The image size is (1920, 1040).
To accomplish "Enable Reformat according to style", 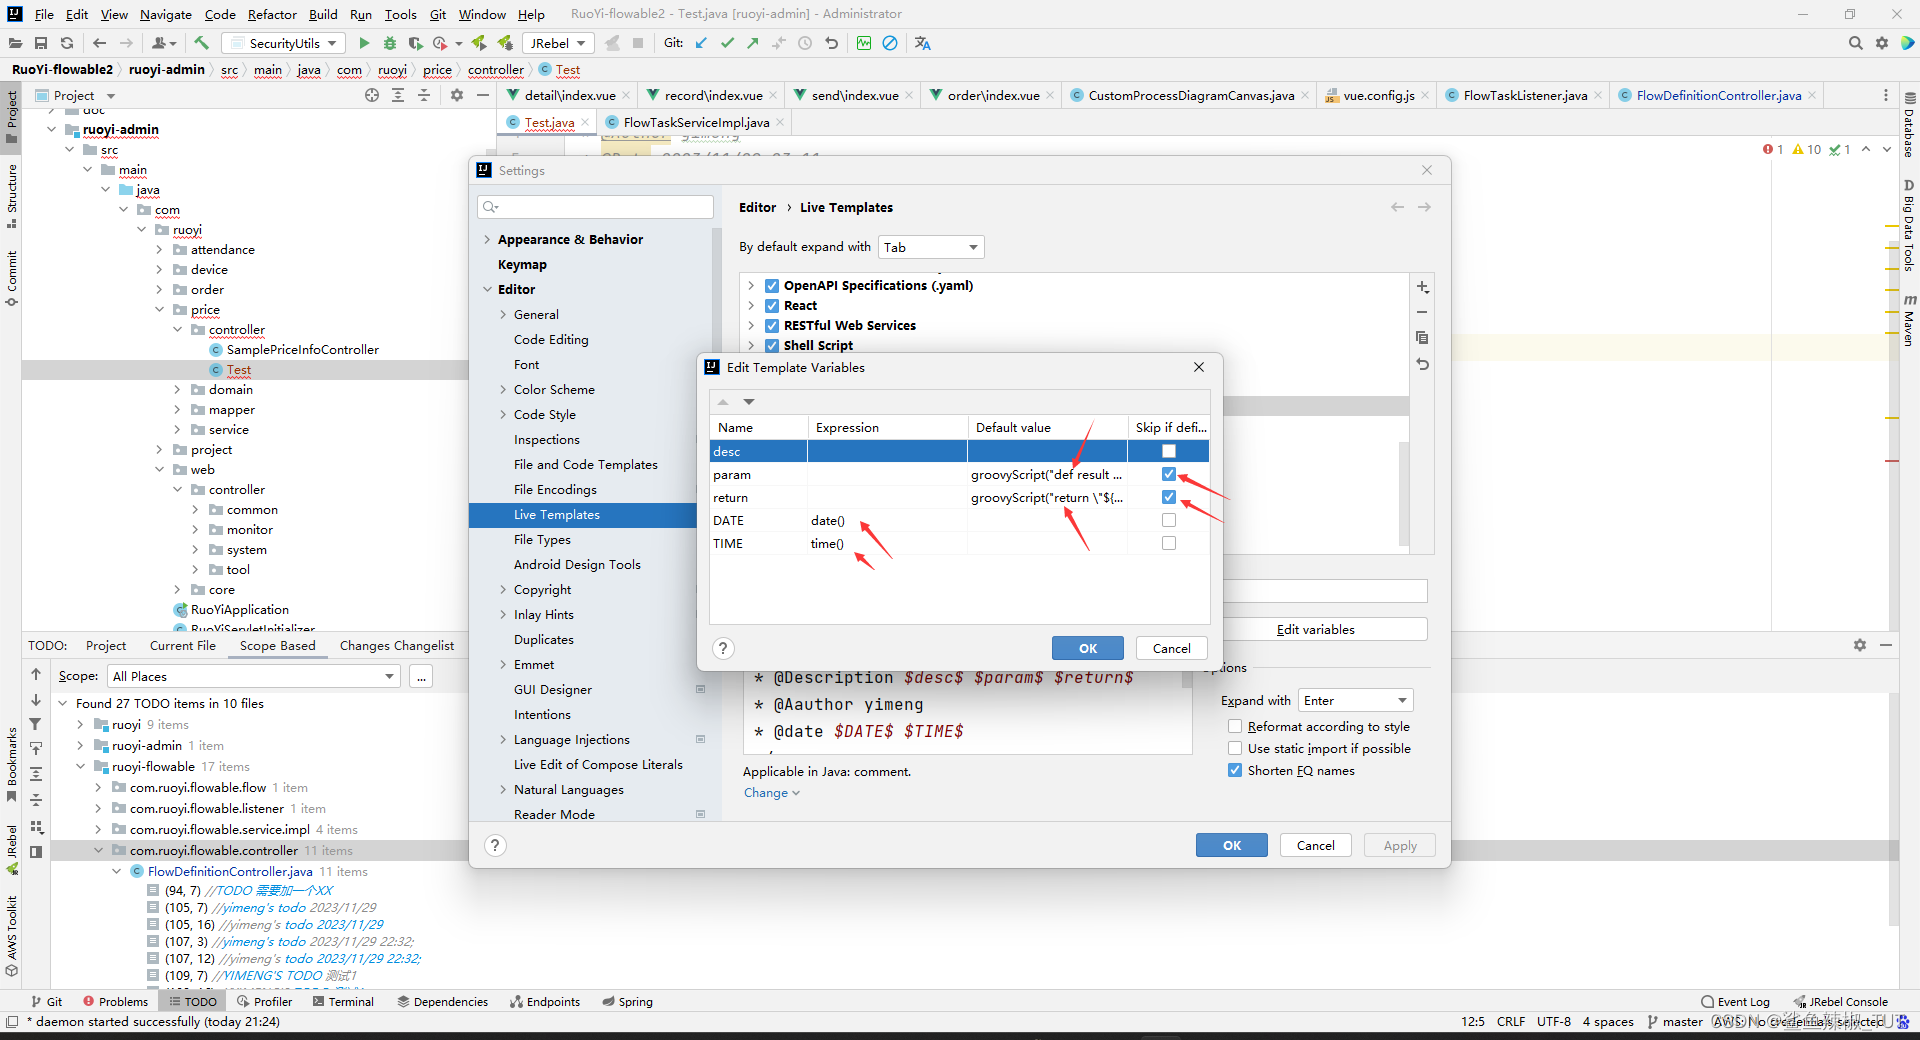I will [1235, 726].
